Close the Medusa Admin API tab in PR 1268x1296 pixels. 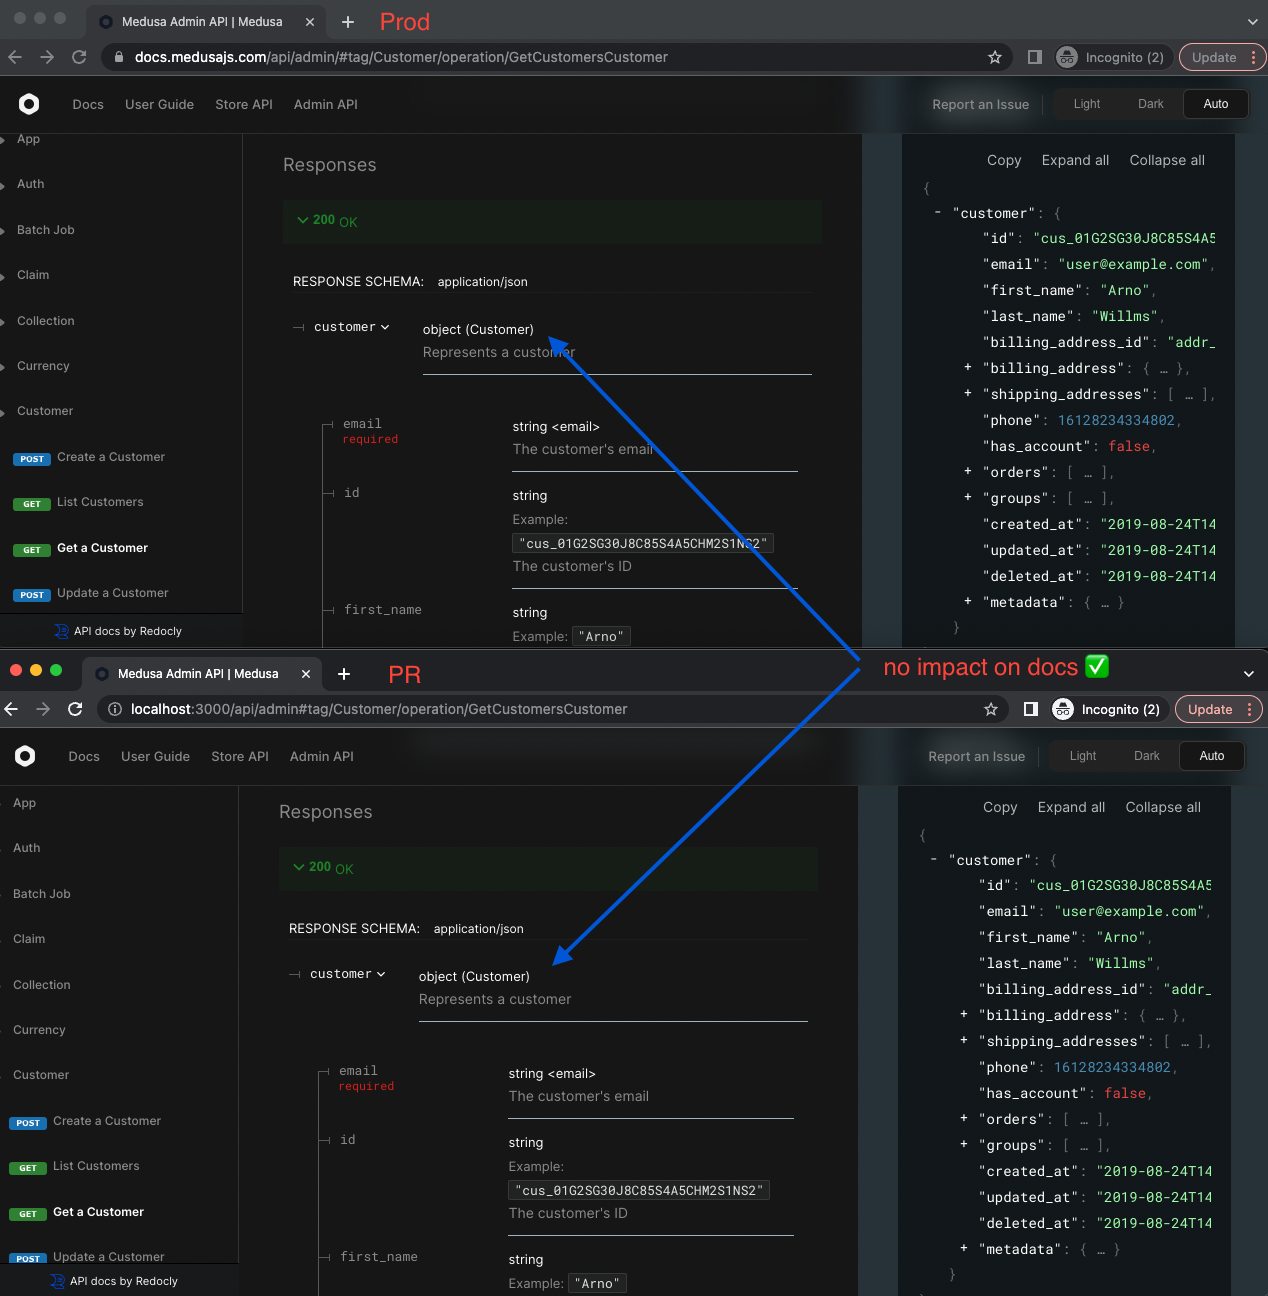(306, 674)
